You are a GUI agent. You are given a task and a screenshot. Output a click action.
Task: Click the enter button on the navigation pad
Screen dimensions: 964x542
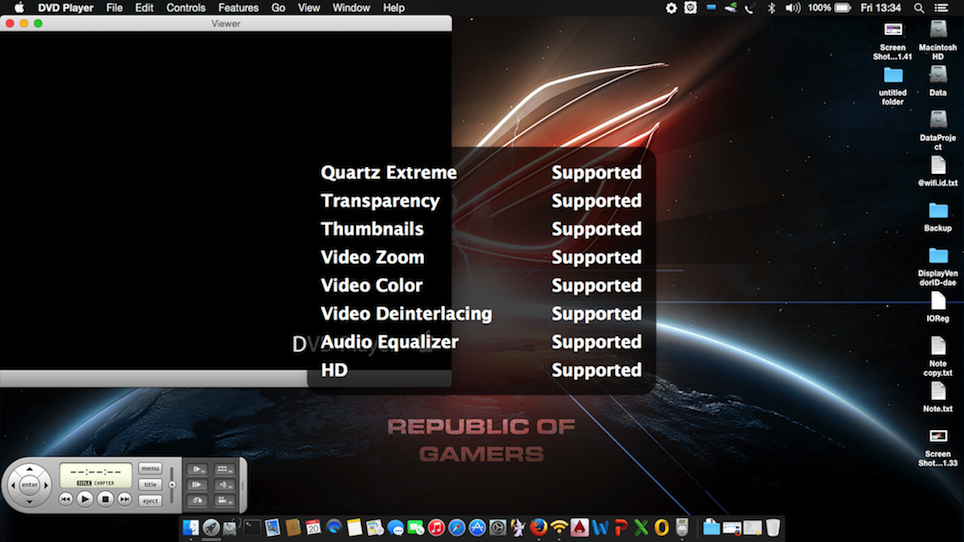[x=30, y=485]
